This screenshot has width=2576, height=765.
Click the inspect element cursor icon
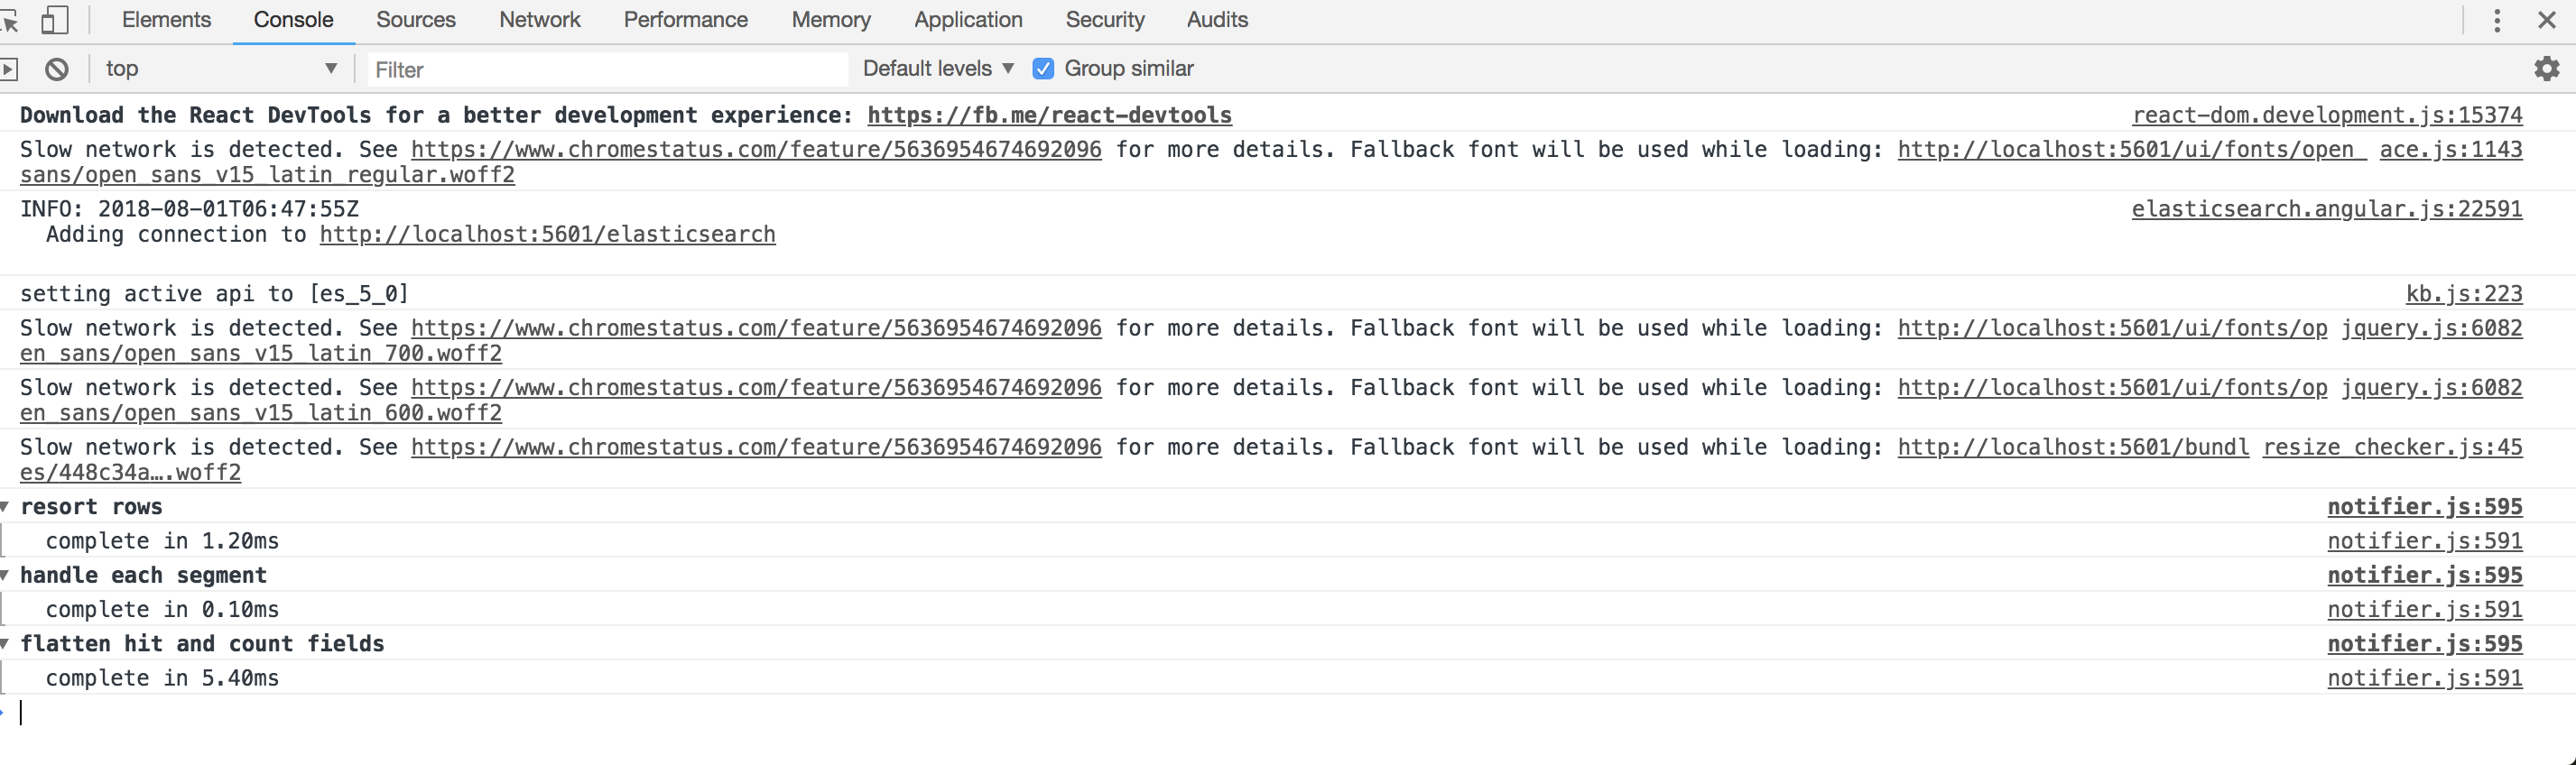click(x=10, y=20)
